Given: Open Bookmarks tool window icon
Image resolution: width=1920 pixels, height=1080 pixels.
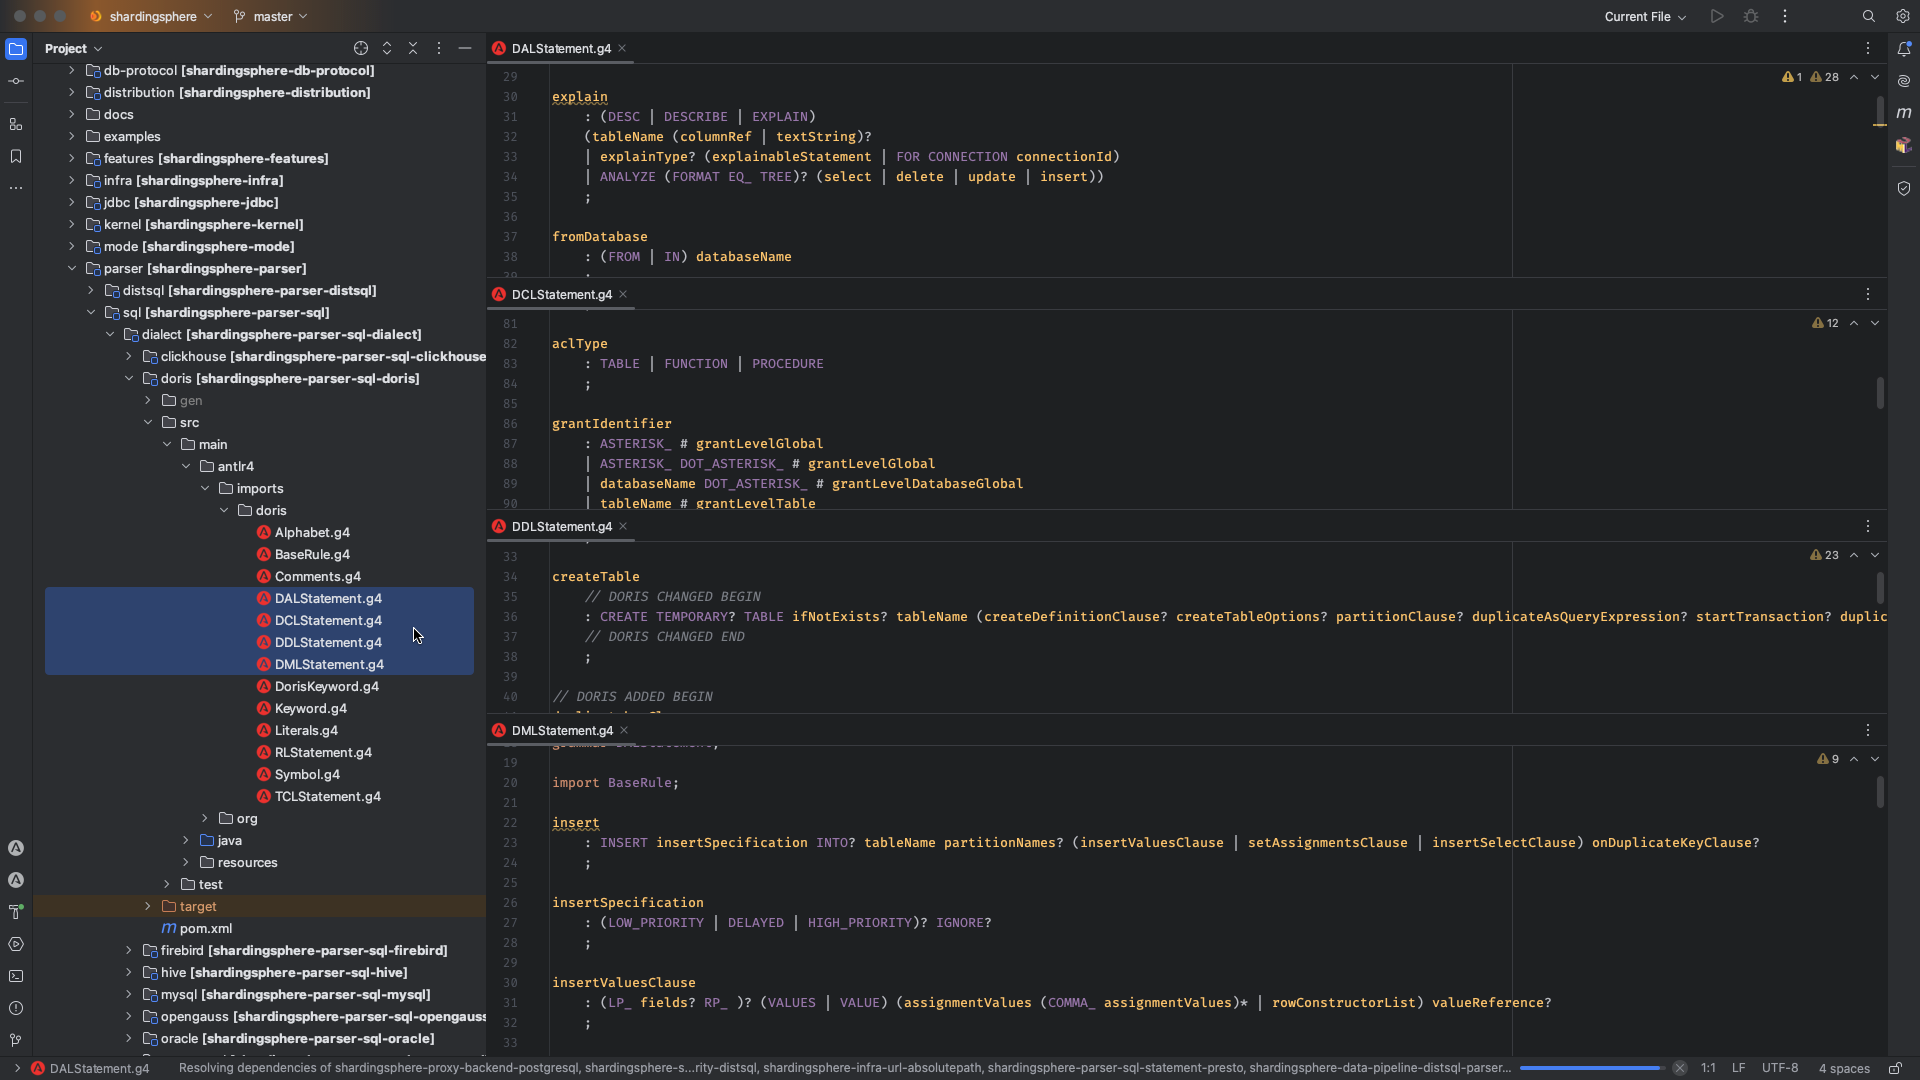Looking at the screenshot, I should point(16,156).
